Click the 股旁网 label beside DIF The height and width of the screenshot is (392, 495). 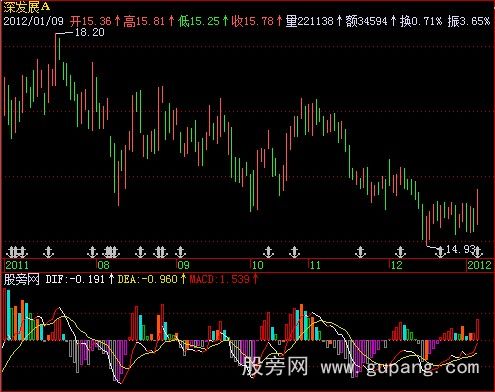click(22, 279)
